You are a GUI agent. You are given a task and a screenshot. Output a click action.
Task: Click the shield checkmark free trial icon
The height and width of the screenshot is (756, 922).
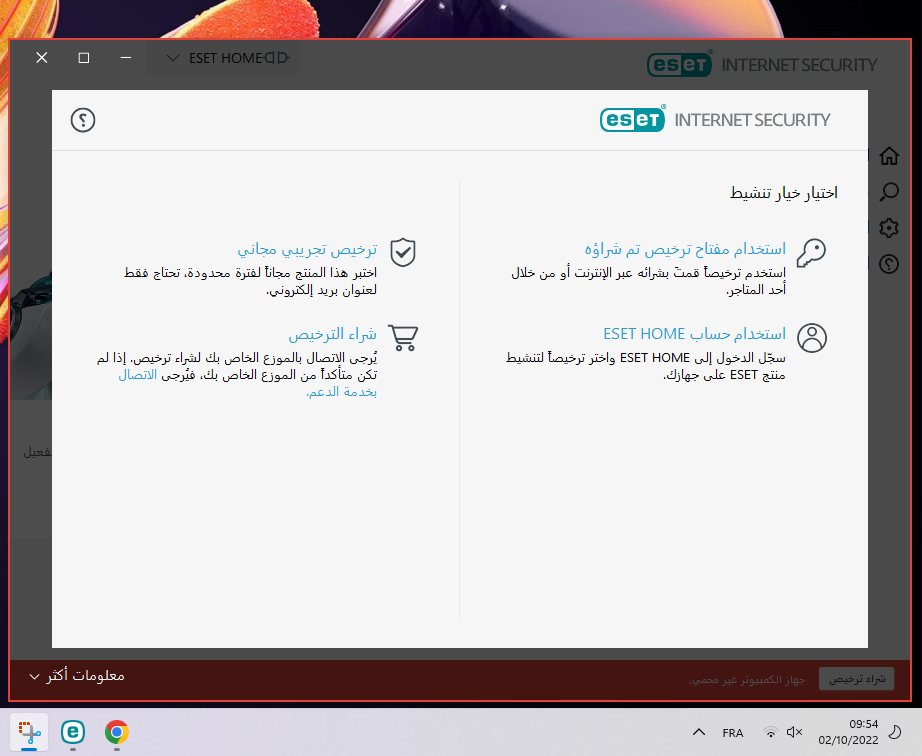tap(403, 252)
